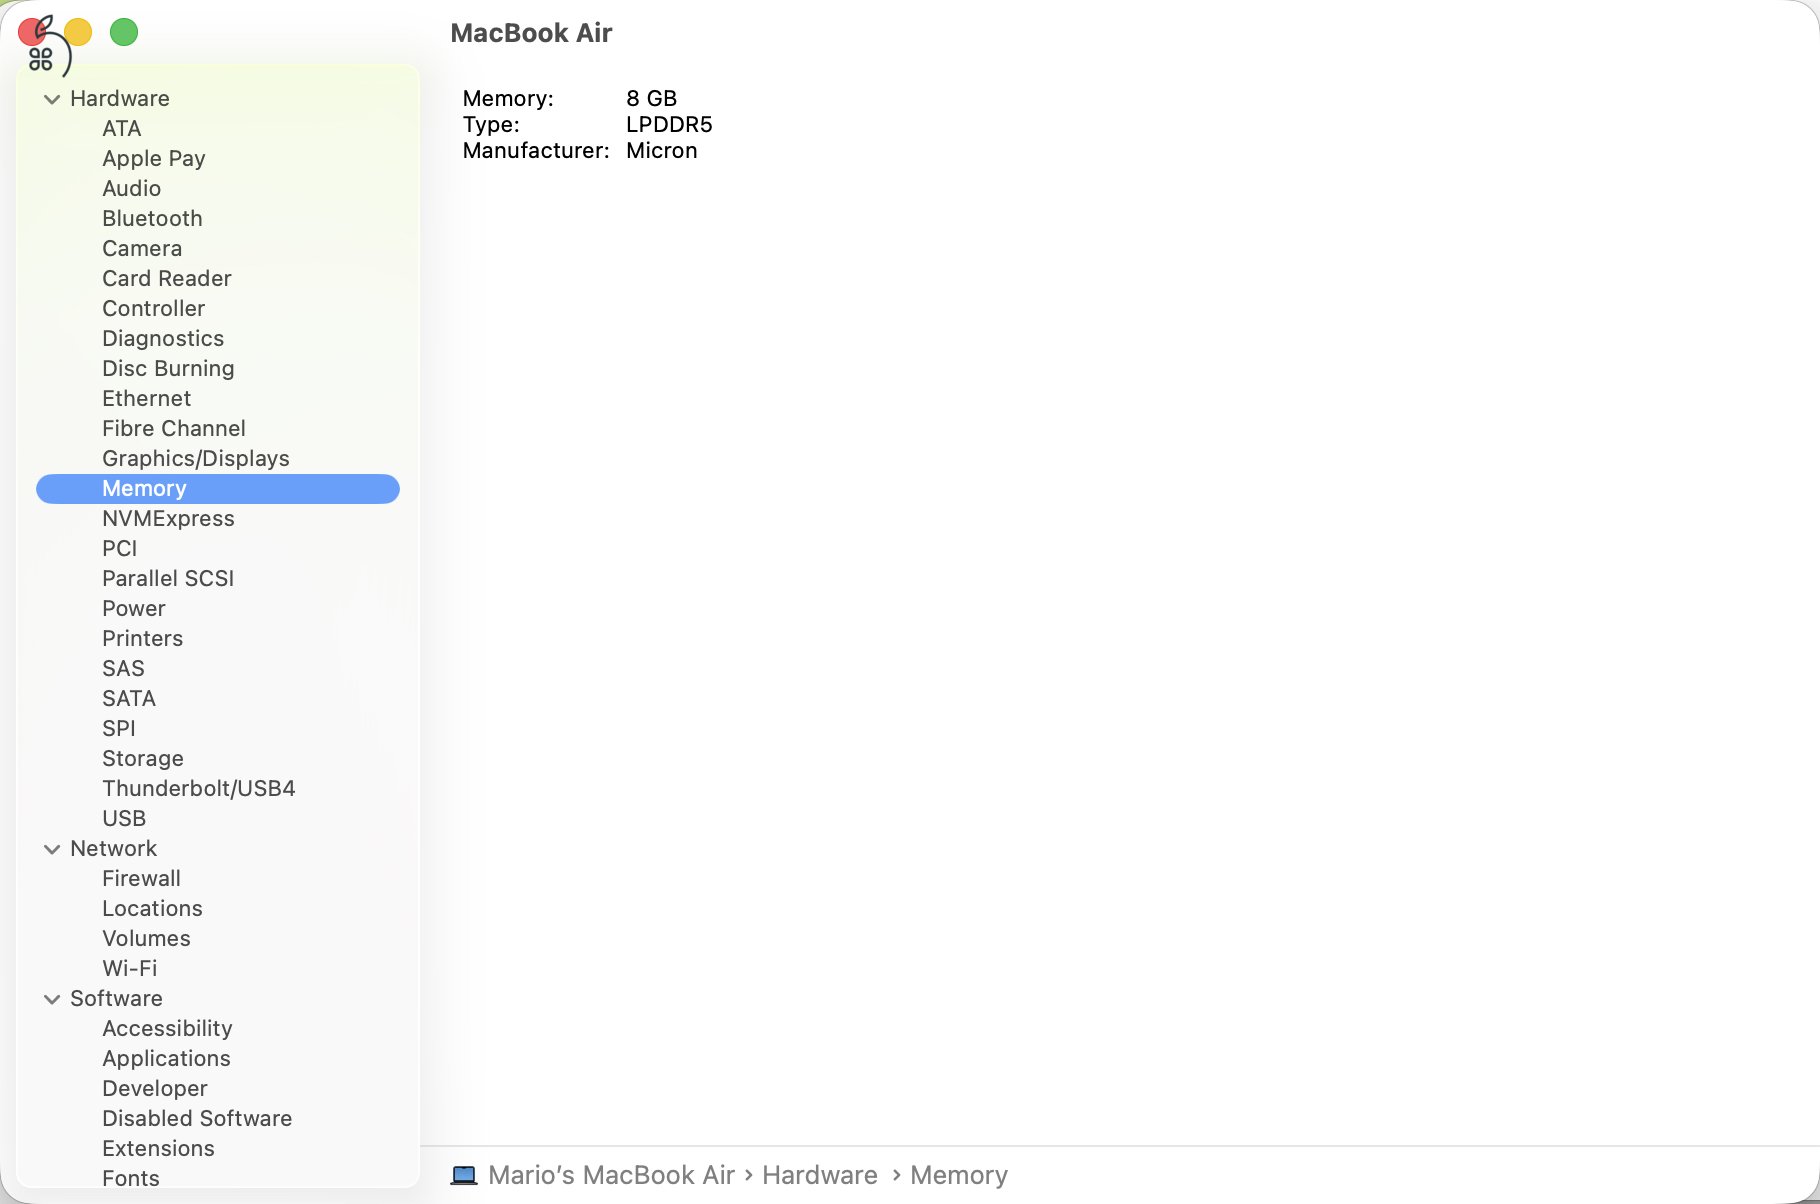Collapse the Network section chevron
This screenshot has height=1204, width=1820.
52,849
